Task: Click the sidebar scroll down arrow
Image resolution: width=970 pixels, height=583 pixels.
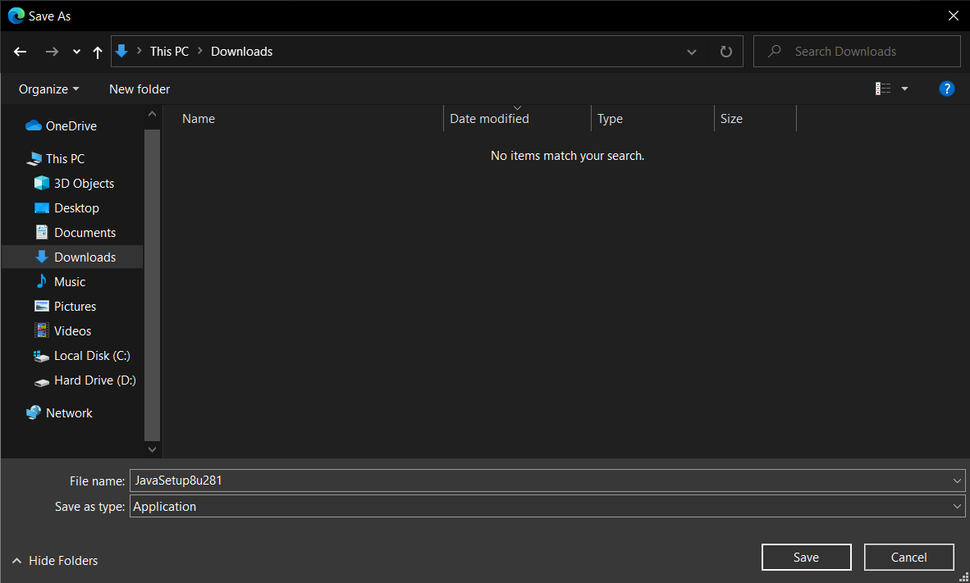Action: (x=152, y=449)
